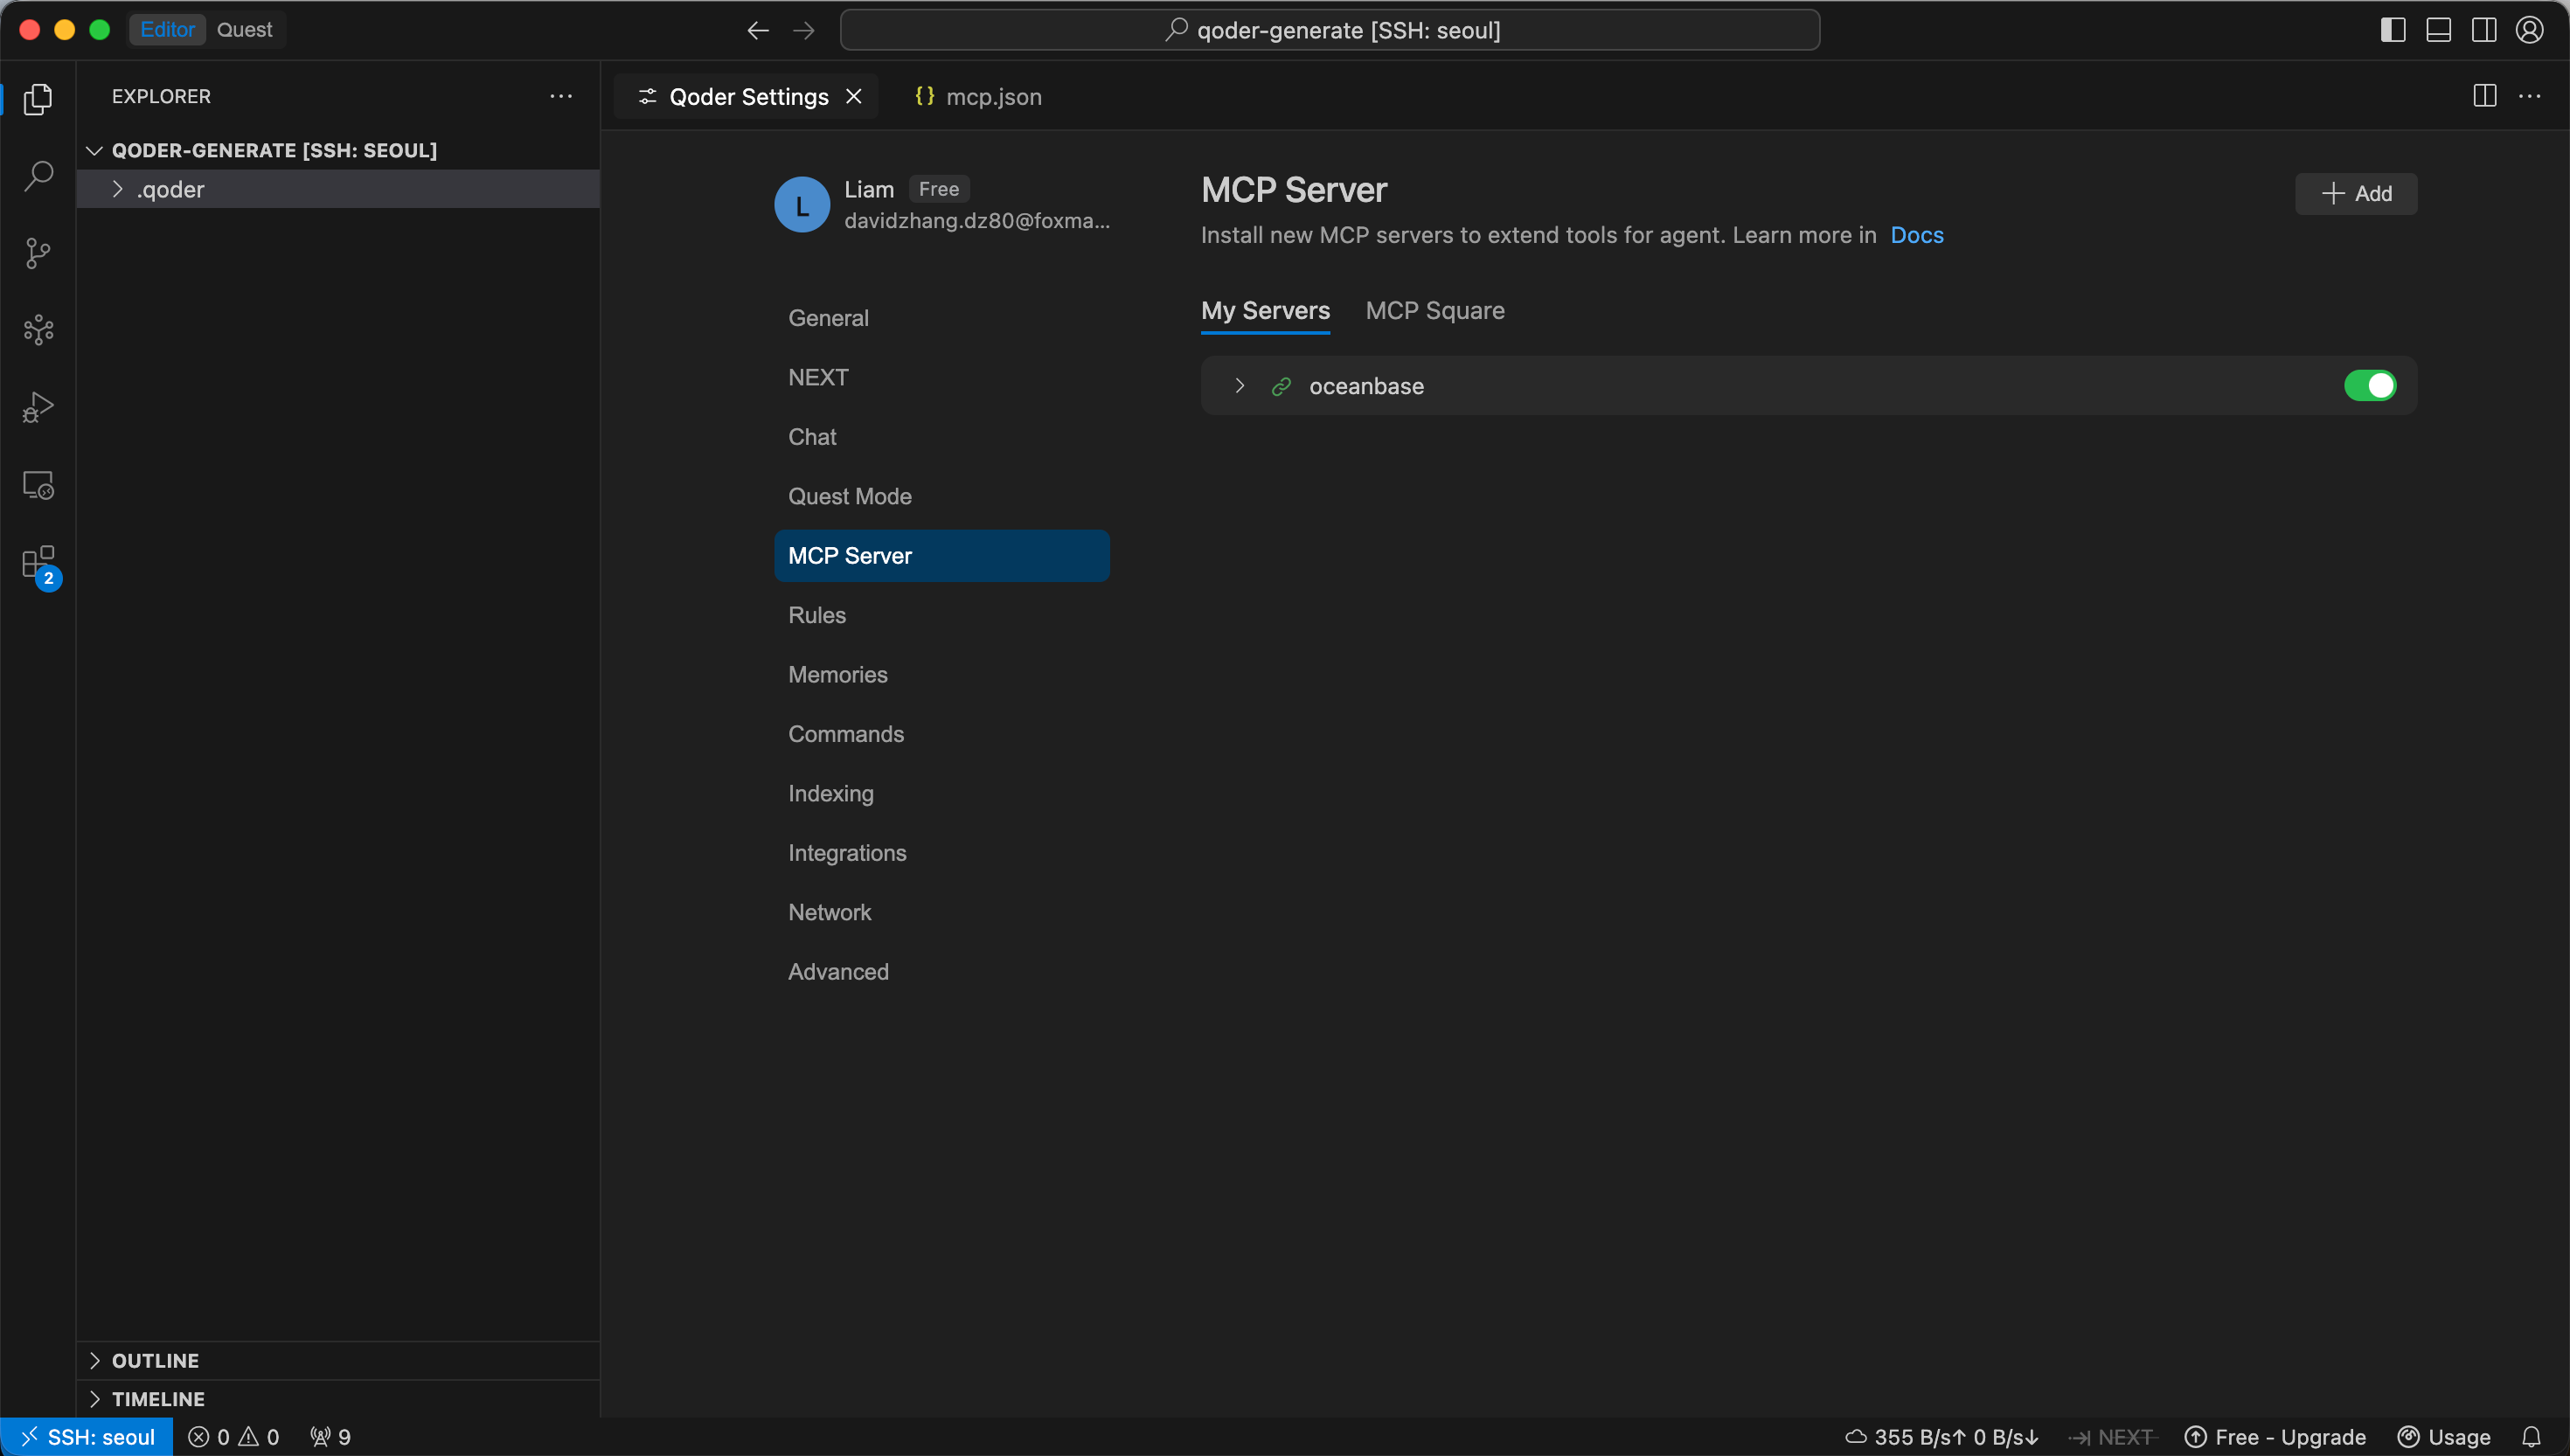The height and width of the screenshot is (1456, 2570).
Task: Open the Source Control view
Action: click(x=38, y=253)
